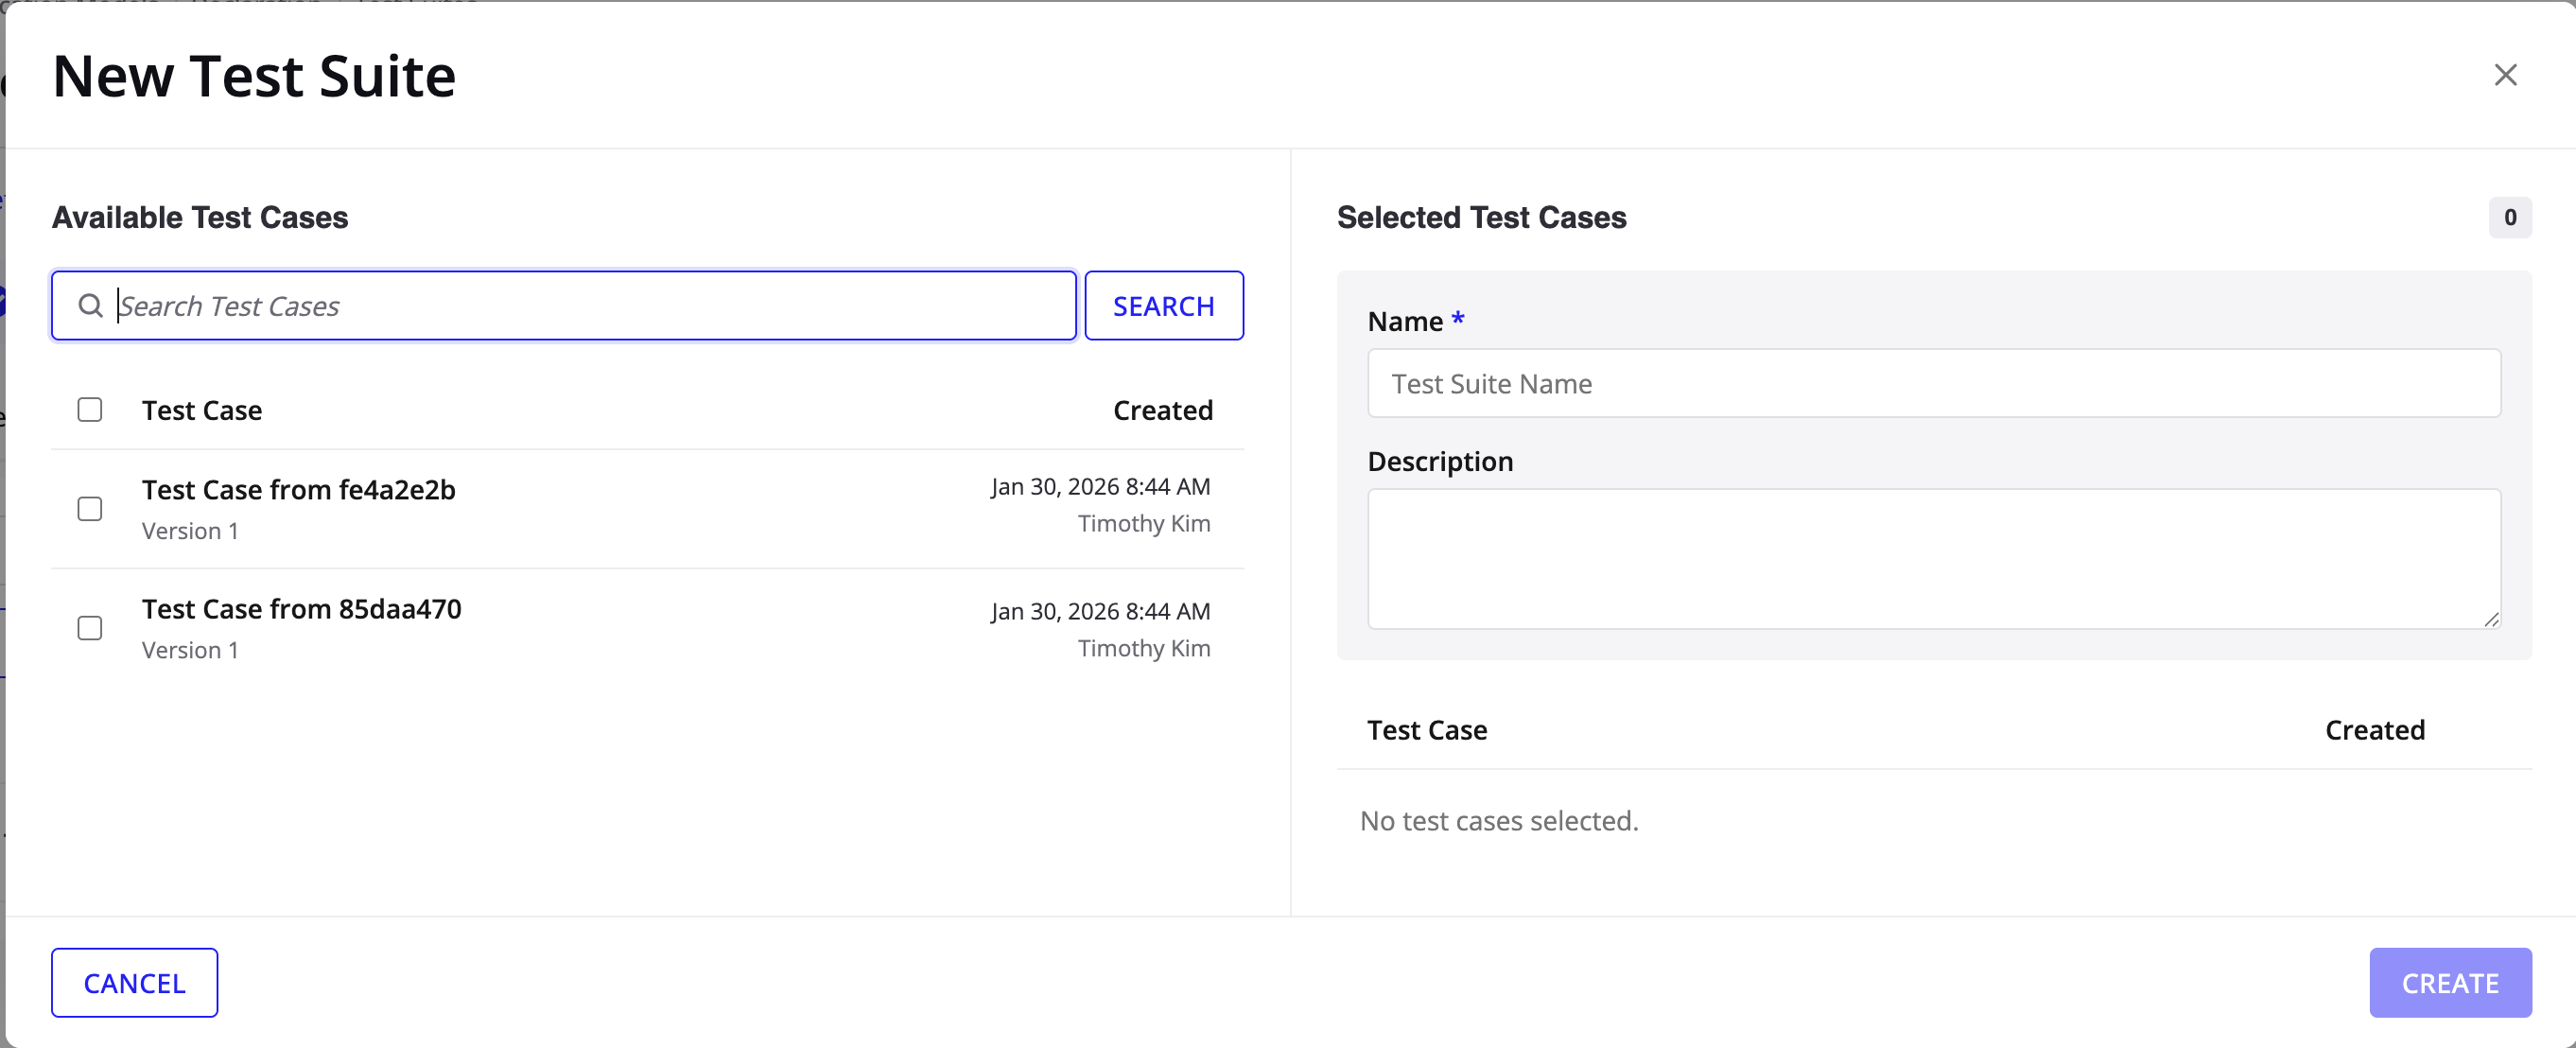Viewport: 2576px width, 1048px height.
Task: Click the date in the fe4a2e2b row
Action: coord(1101,486)
